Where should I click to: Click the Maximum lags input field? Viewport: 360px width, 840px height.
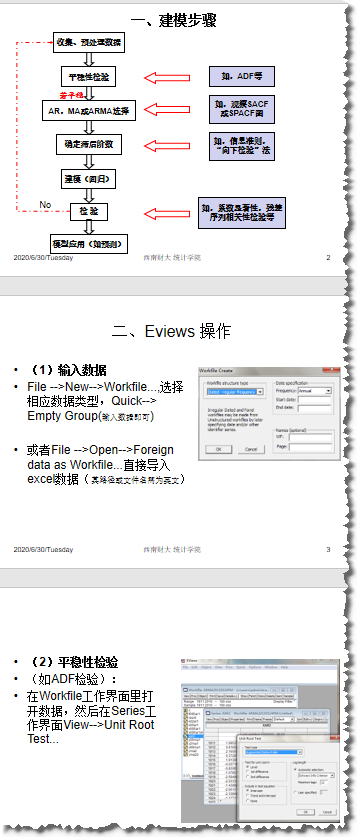tap(324, 783)
